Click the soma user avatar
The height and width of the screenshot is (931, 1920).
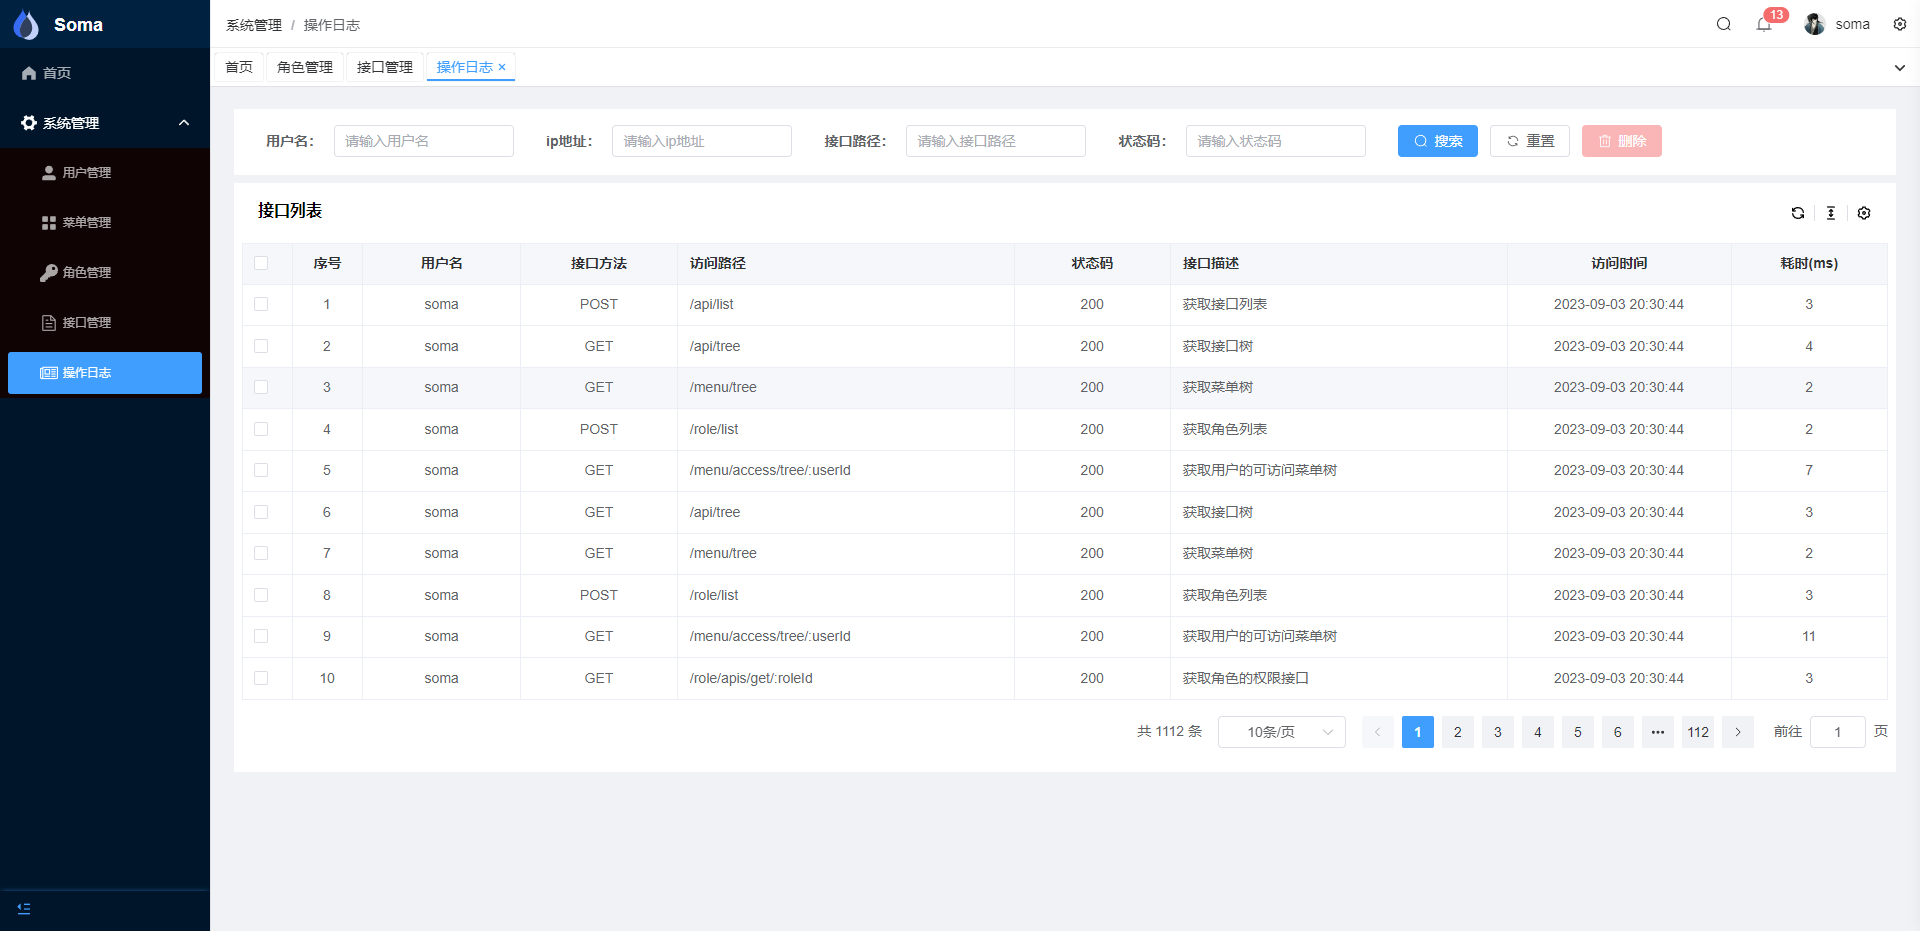pyautogui.click(x=1814, y=24)
